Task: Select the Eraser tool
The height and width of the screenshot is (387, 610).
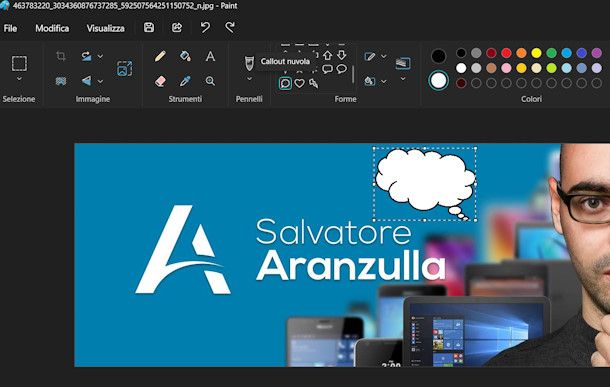Action: click(x=160, y=81)
